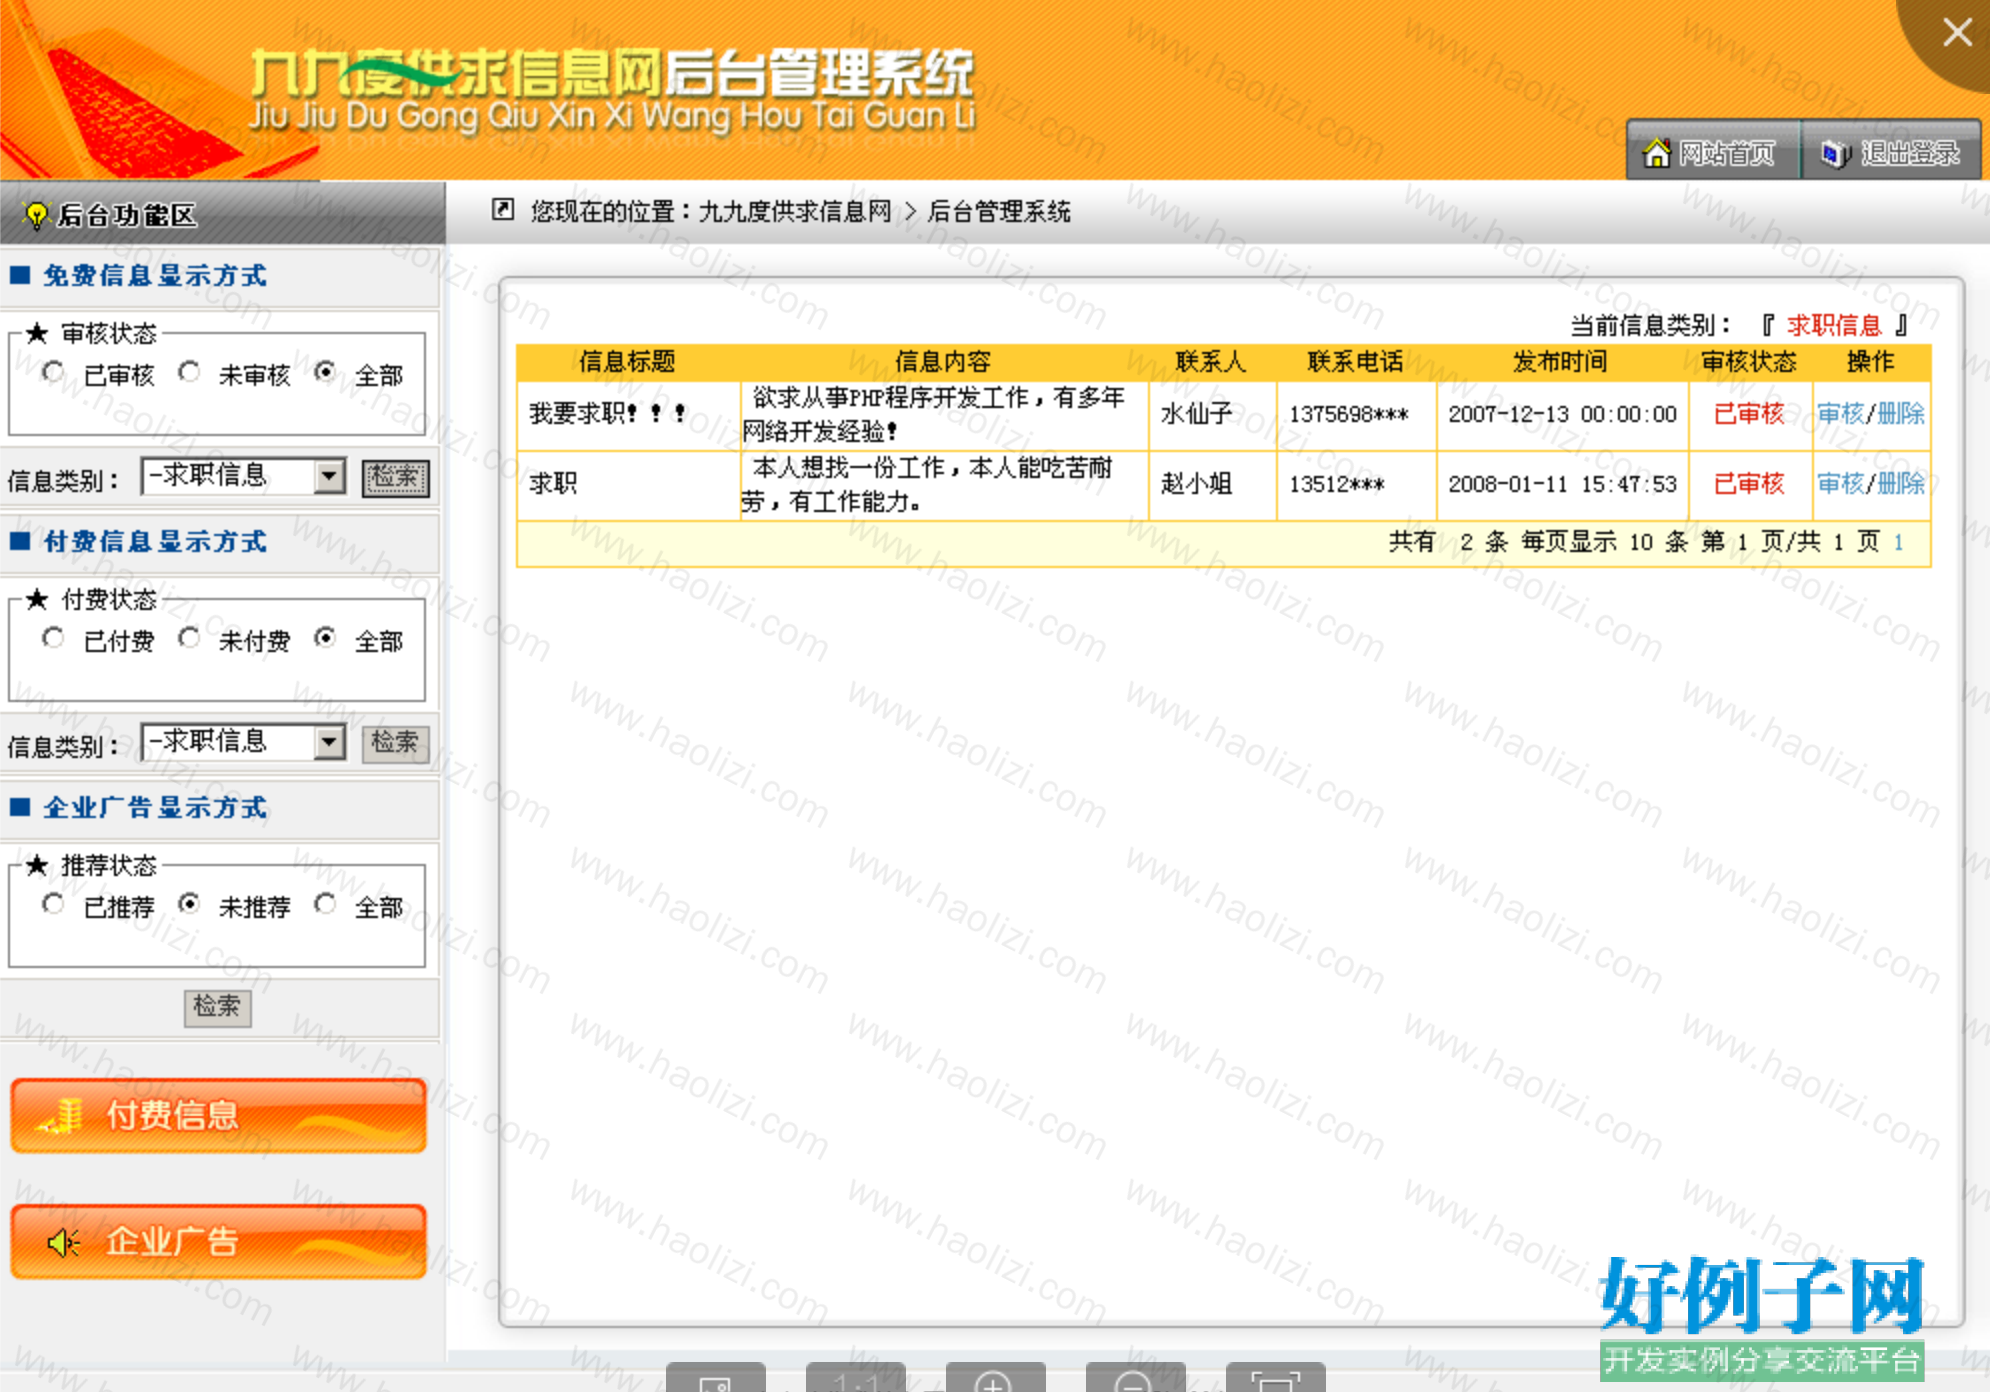Click 检索 button in paid info section
The height and width of the screenshot is (1392, 1990).
pos(395,744)
